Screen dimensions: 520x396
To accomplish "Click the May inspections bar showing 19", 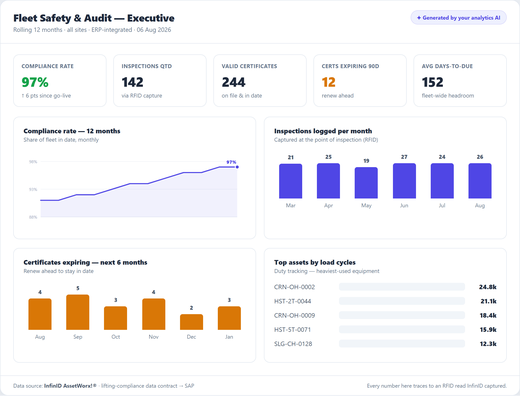I will 366,183.
